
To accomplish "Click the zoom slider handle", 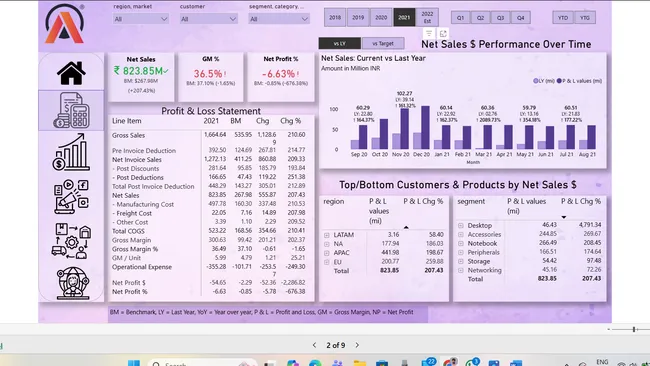I will click(634, 330).
